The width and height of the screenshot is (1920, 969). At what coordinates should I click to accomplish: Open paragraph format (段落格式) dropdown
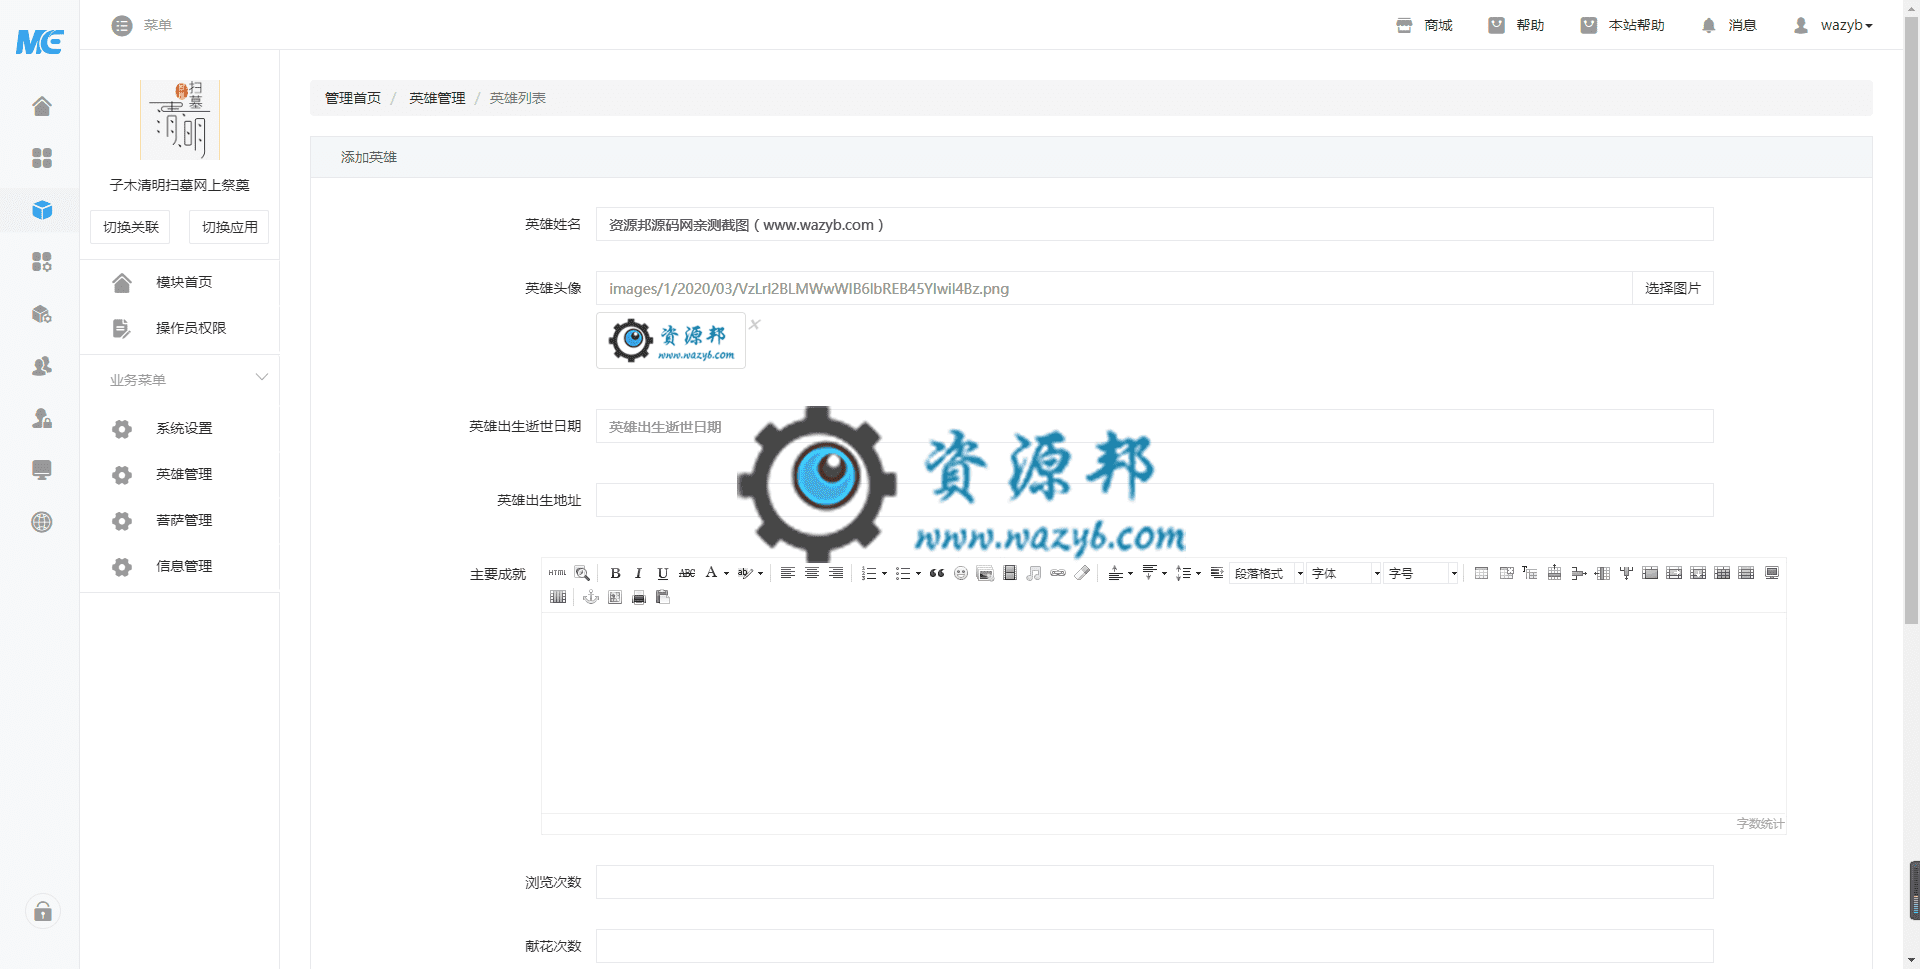coord(1266,573)
